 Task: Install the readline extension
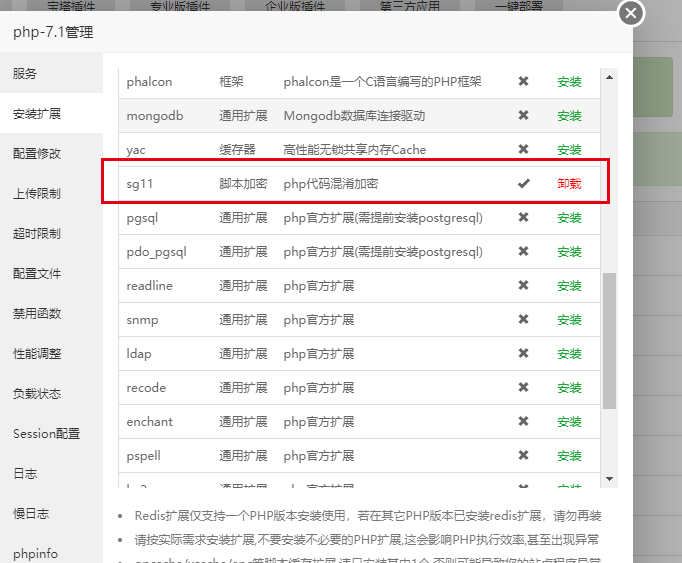(569, 286)
